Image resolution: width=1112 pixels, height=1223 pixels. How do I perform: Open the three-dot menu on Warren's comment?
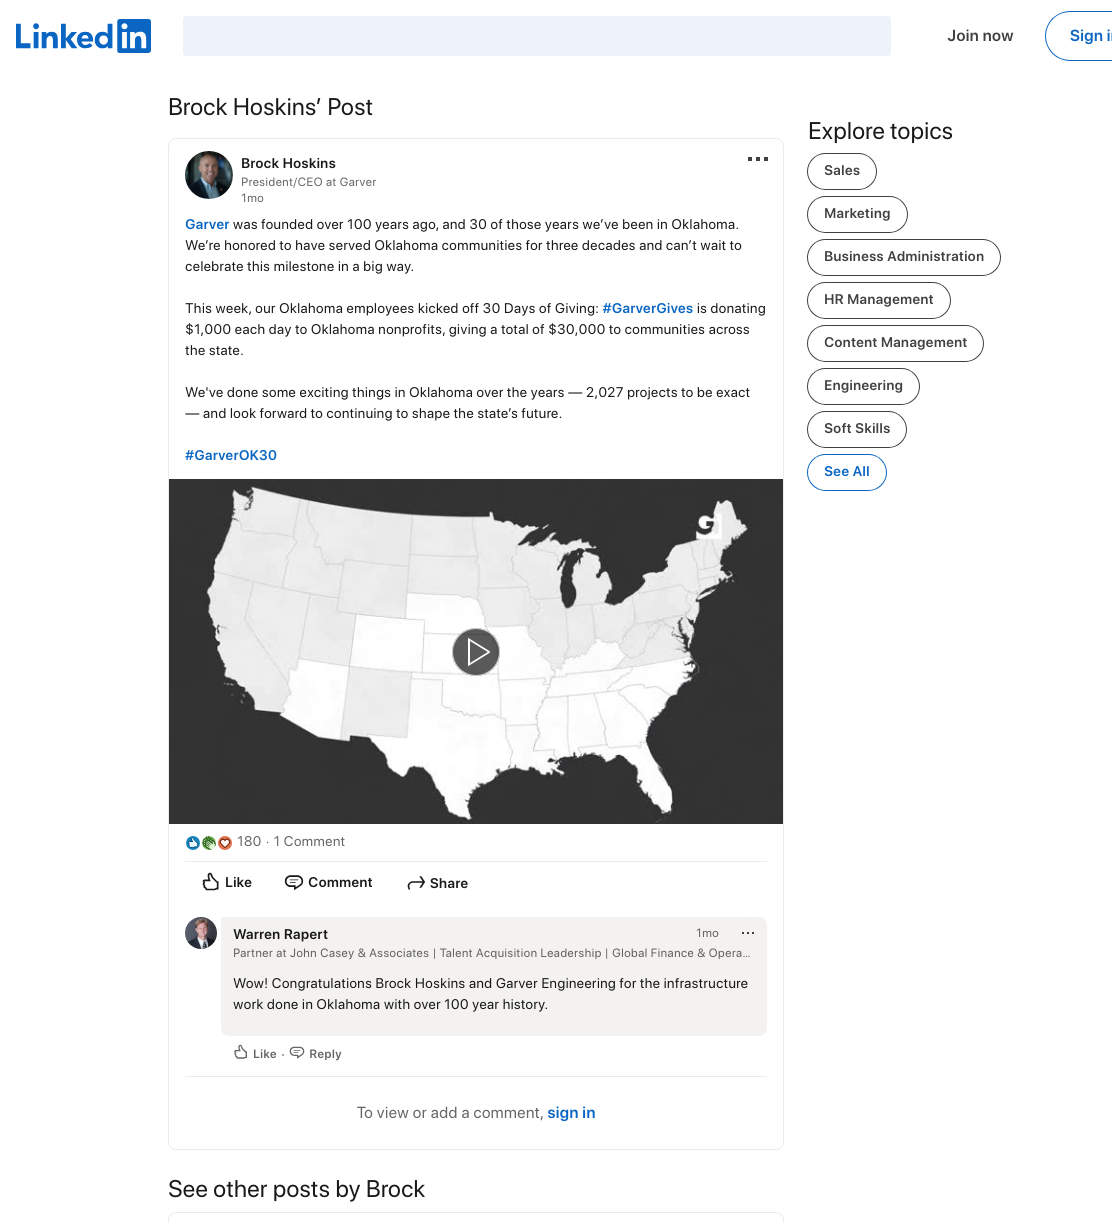(x=748, y=933)
